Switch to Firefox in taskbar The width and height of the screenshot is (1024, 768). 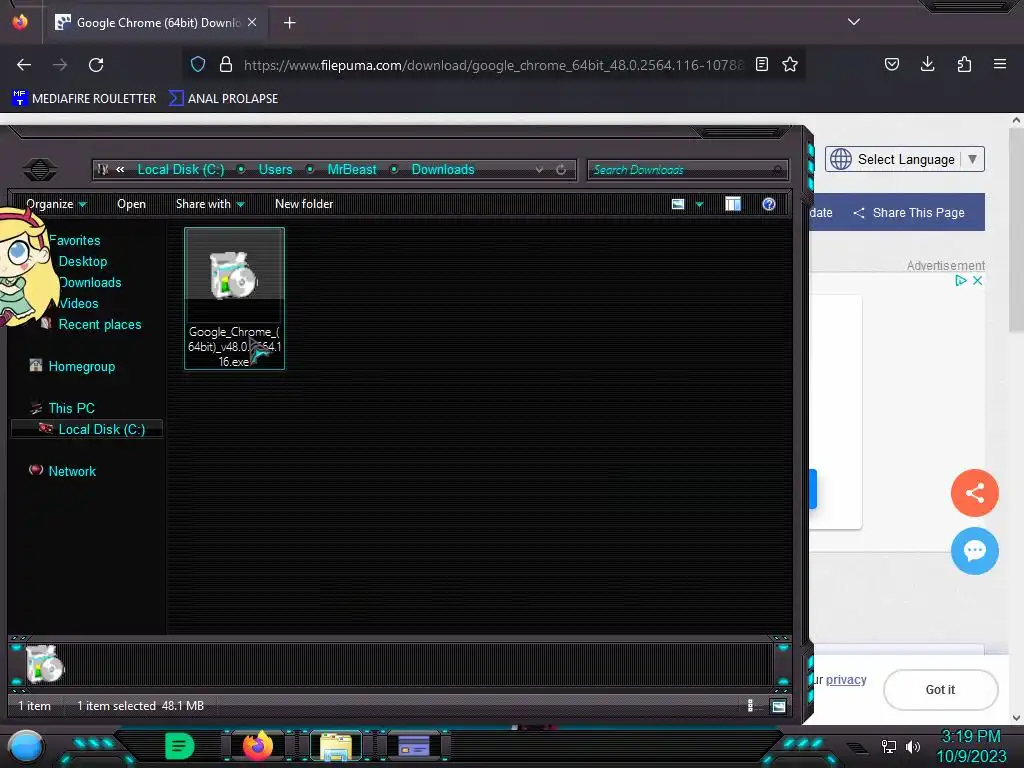pos(257,746)
